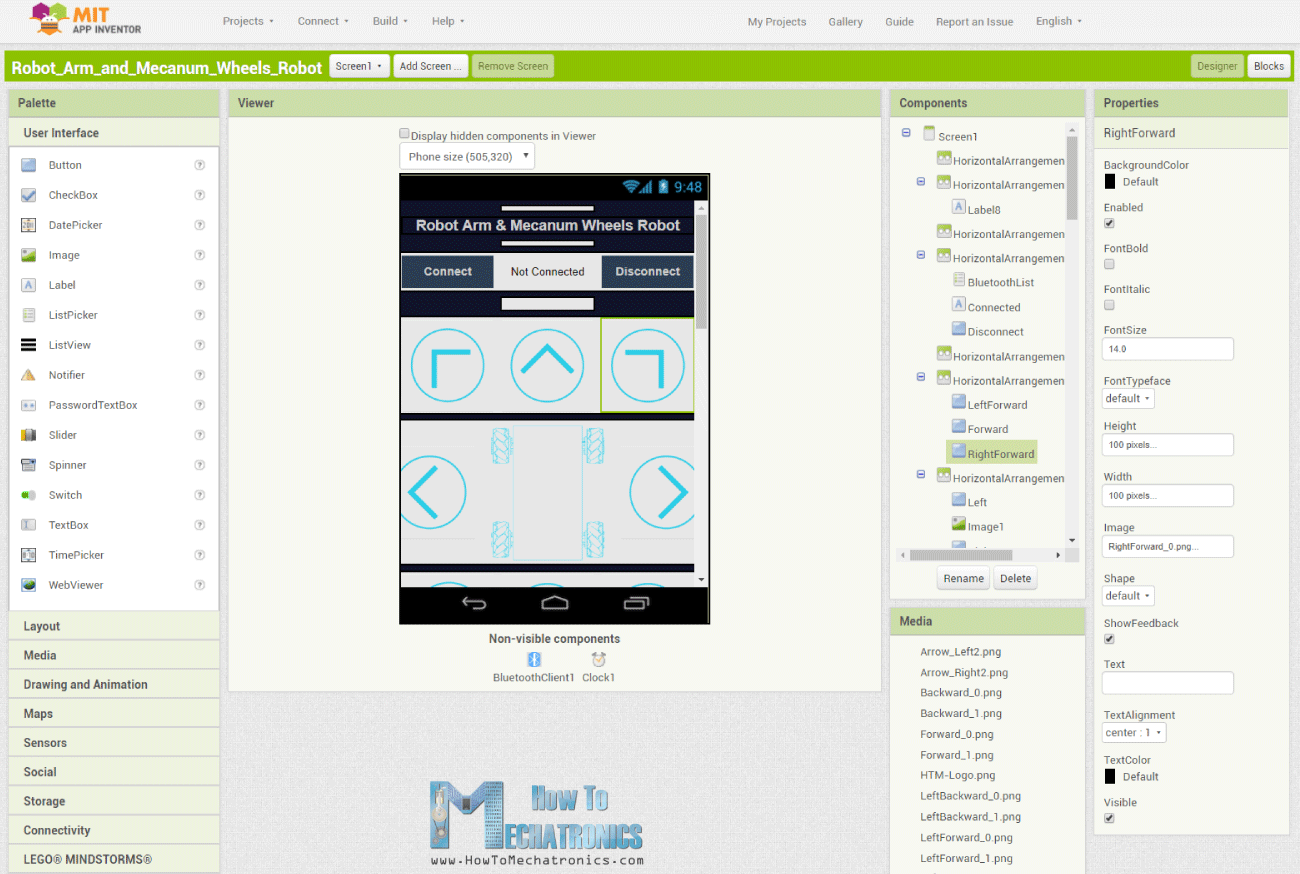Image resolution: width=1300 pixels, height=874 pixels.
Task: Select the Switch component in the Palette
Action: tap(64, 494)
